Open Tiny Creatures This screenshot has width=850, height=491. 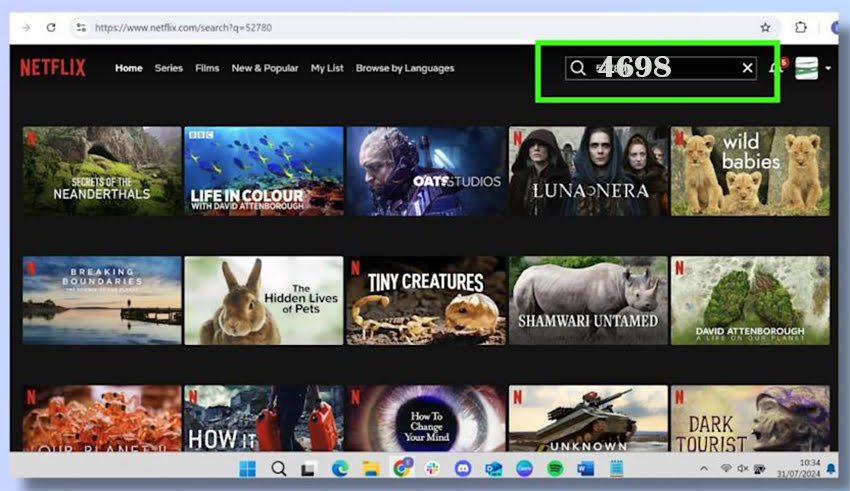point(426,300)
